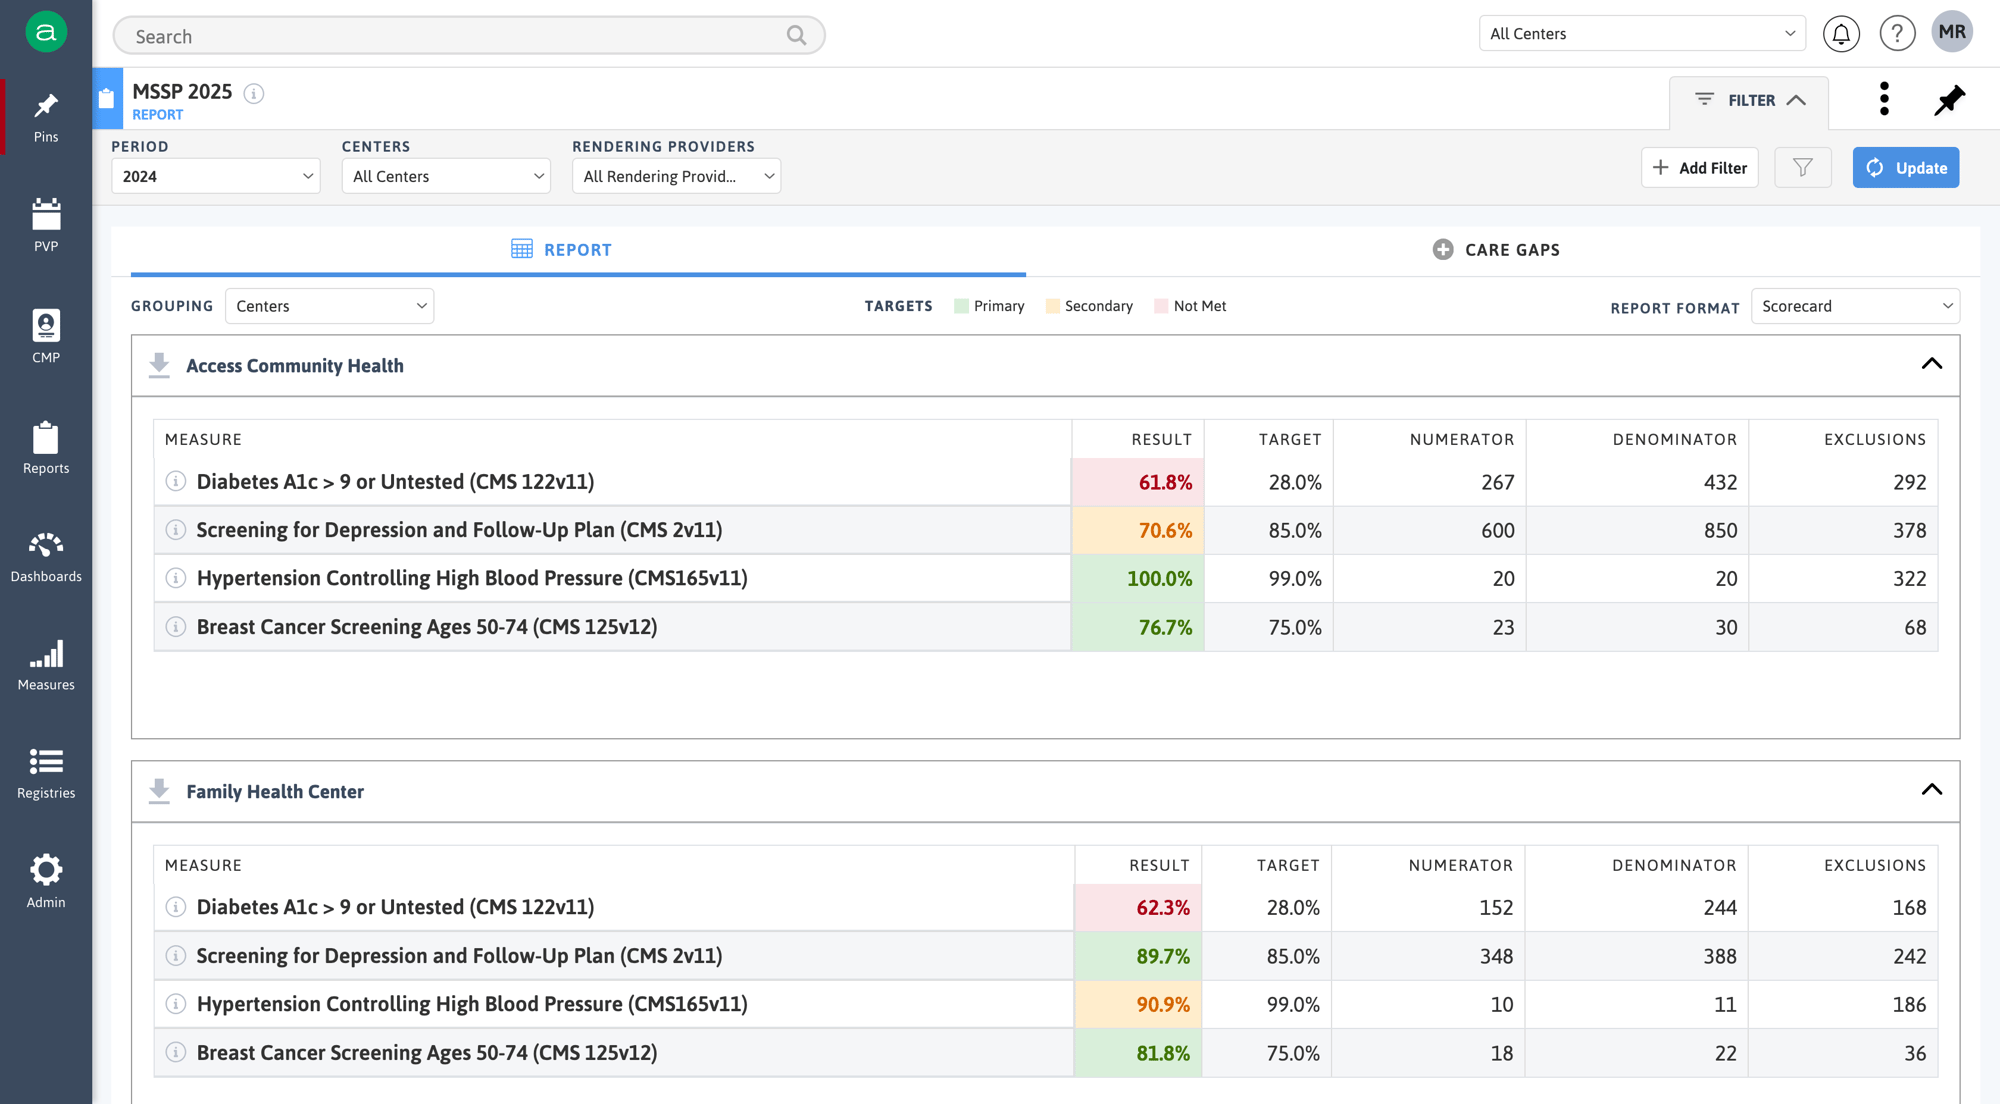Info icon for Family Health Hypertension row
Screen dimensions: 2000x1104
pyautogui.click(x=176, y=1004)
